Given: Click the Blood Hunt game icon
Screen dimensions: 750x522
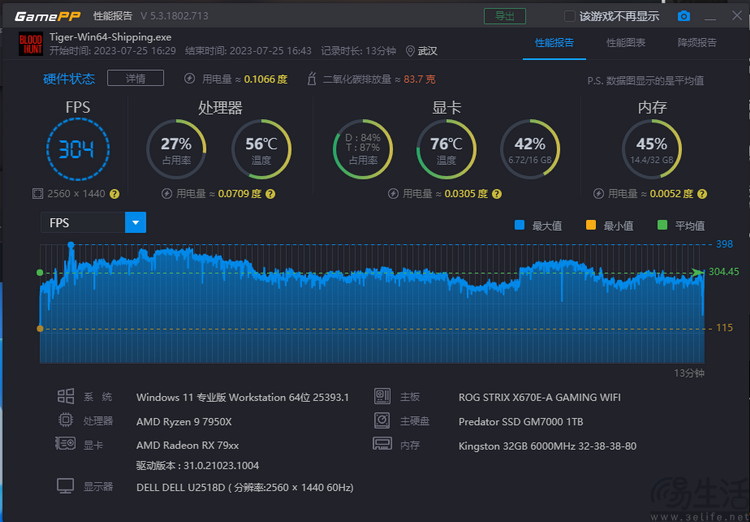Looking at the screenshot, I should pos(31,44).
